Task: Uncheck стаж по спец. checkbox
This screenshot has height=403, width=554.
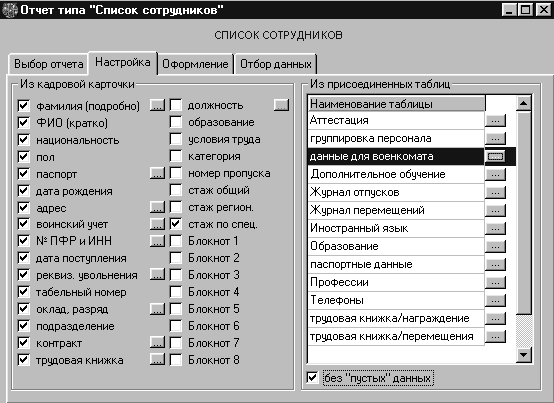Action: (x=176, y=224)
